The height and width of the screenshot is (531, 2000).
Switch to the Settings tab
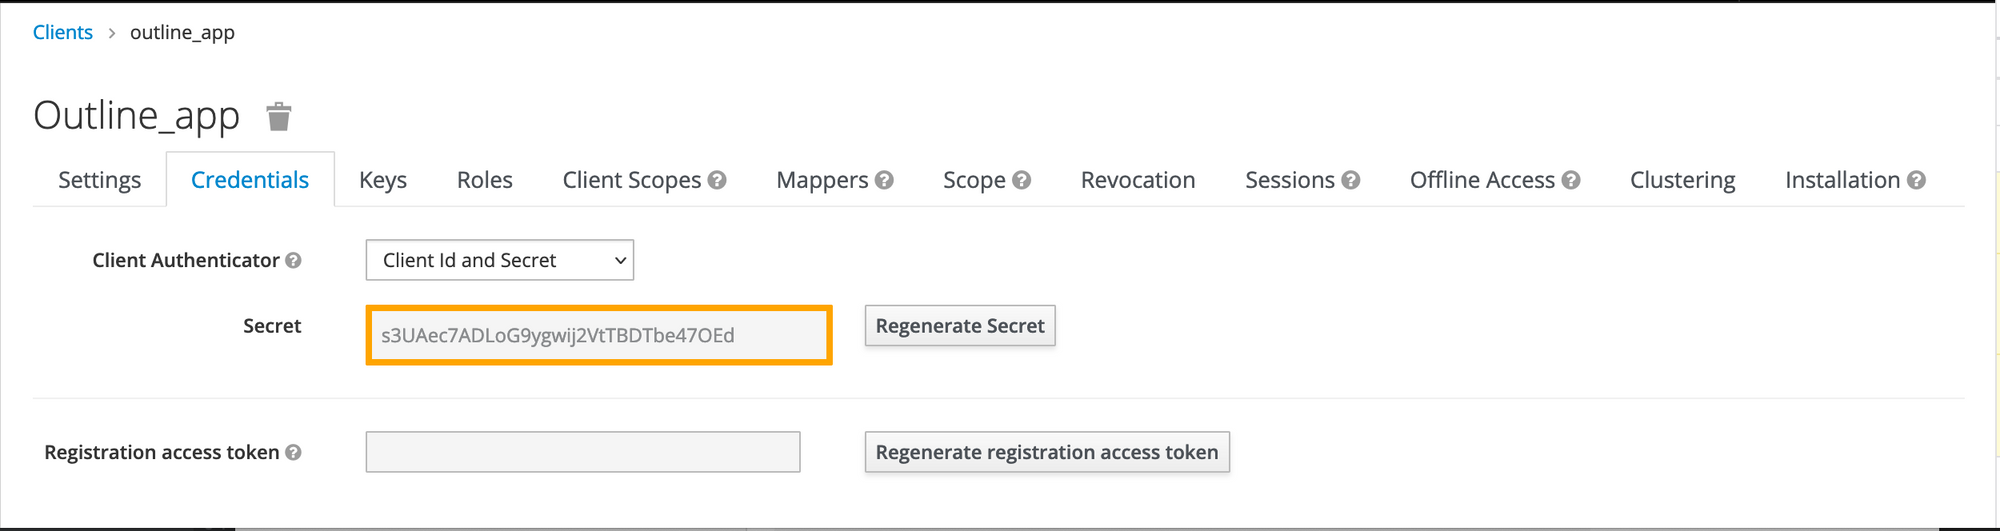[99, 180]
